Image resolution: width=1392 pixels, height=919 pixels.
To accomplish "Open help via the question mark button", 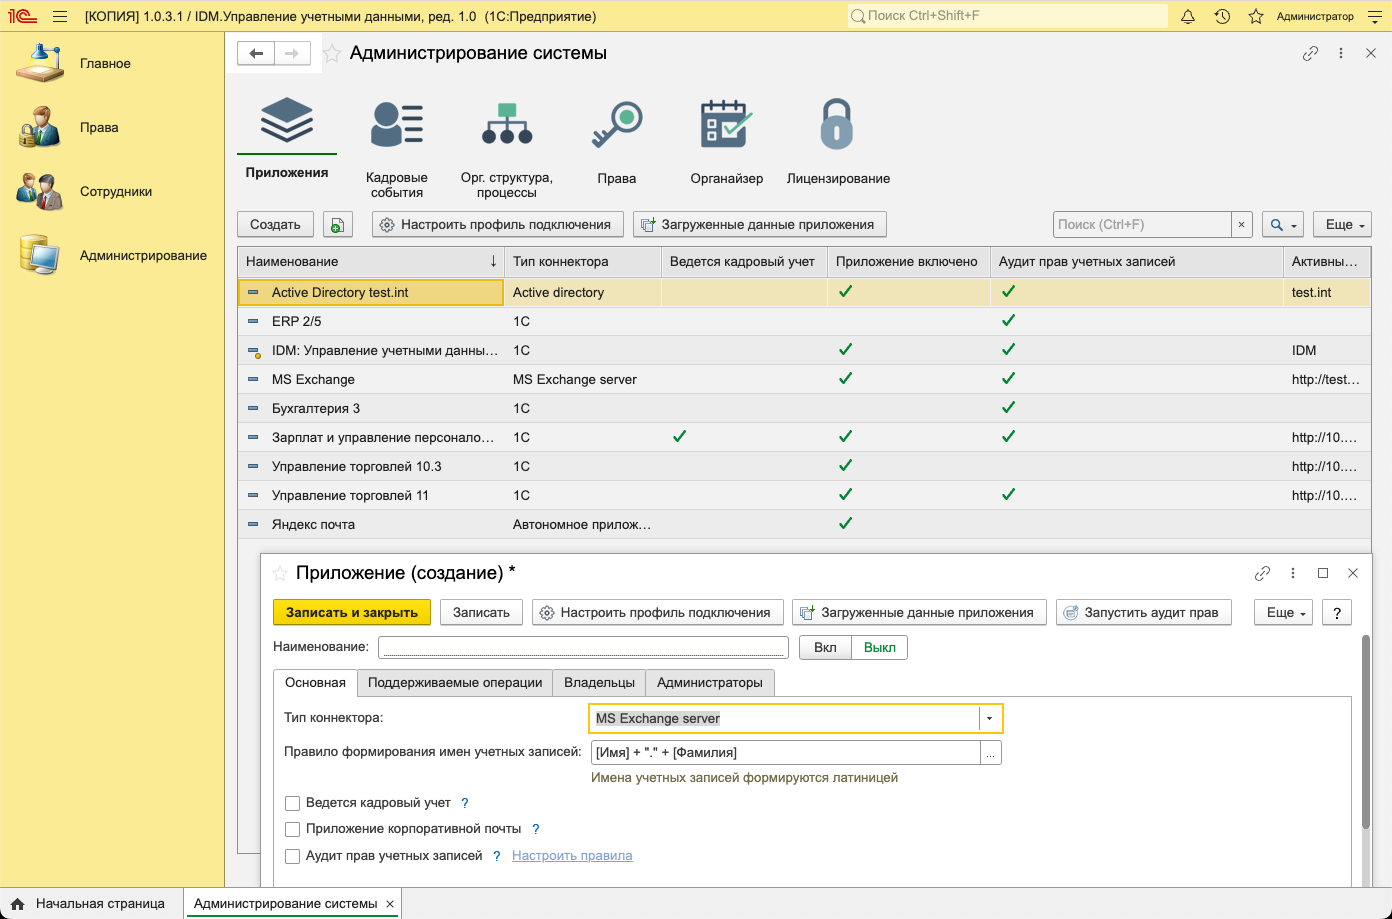I will [x=1337, y=613].
